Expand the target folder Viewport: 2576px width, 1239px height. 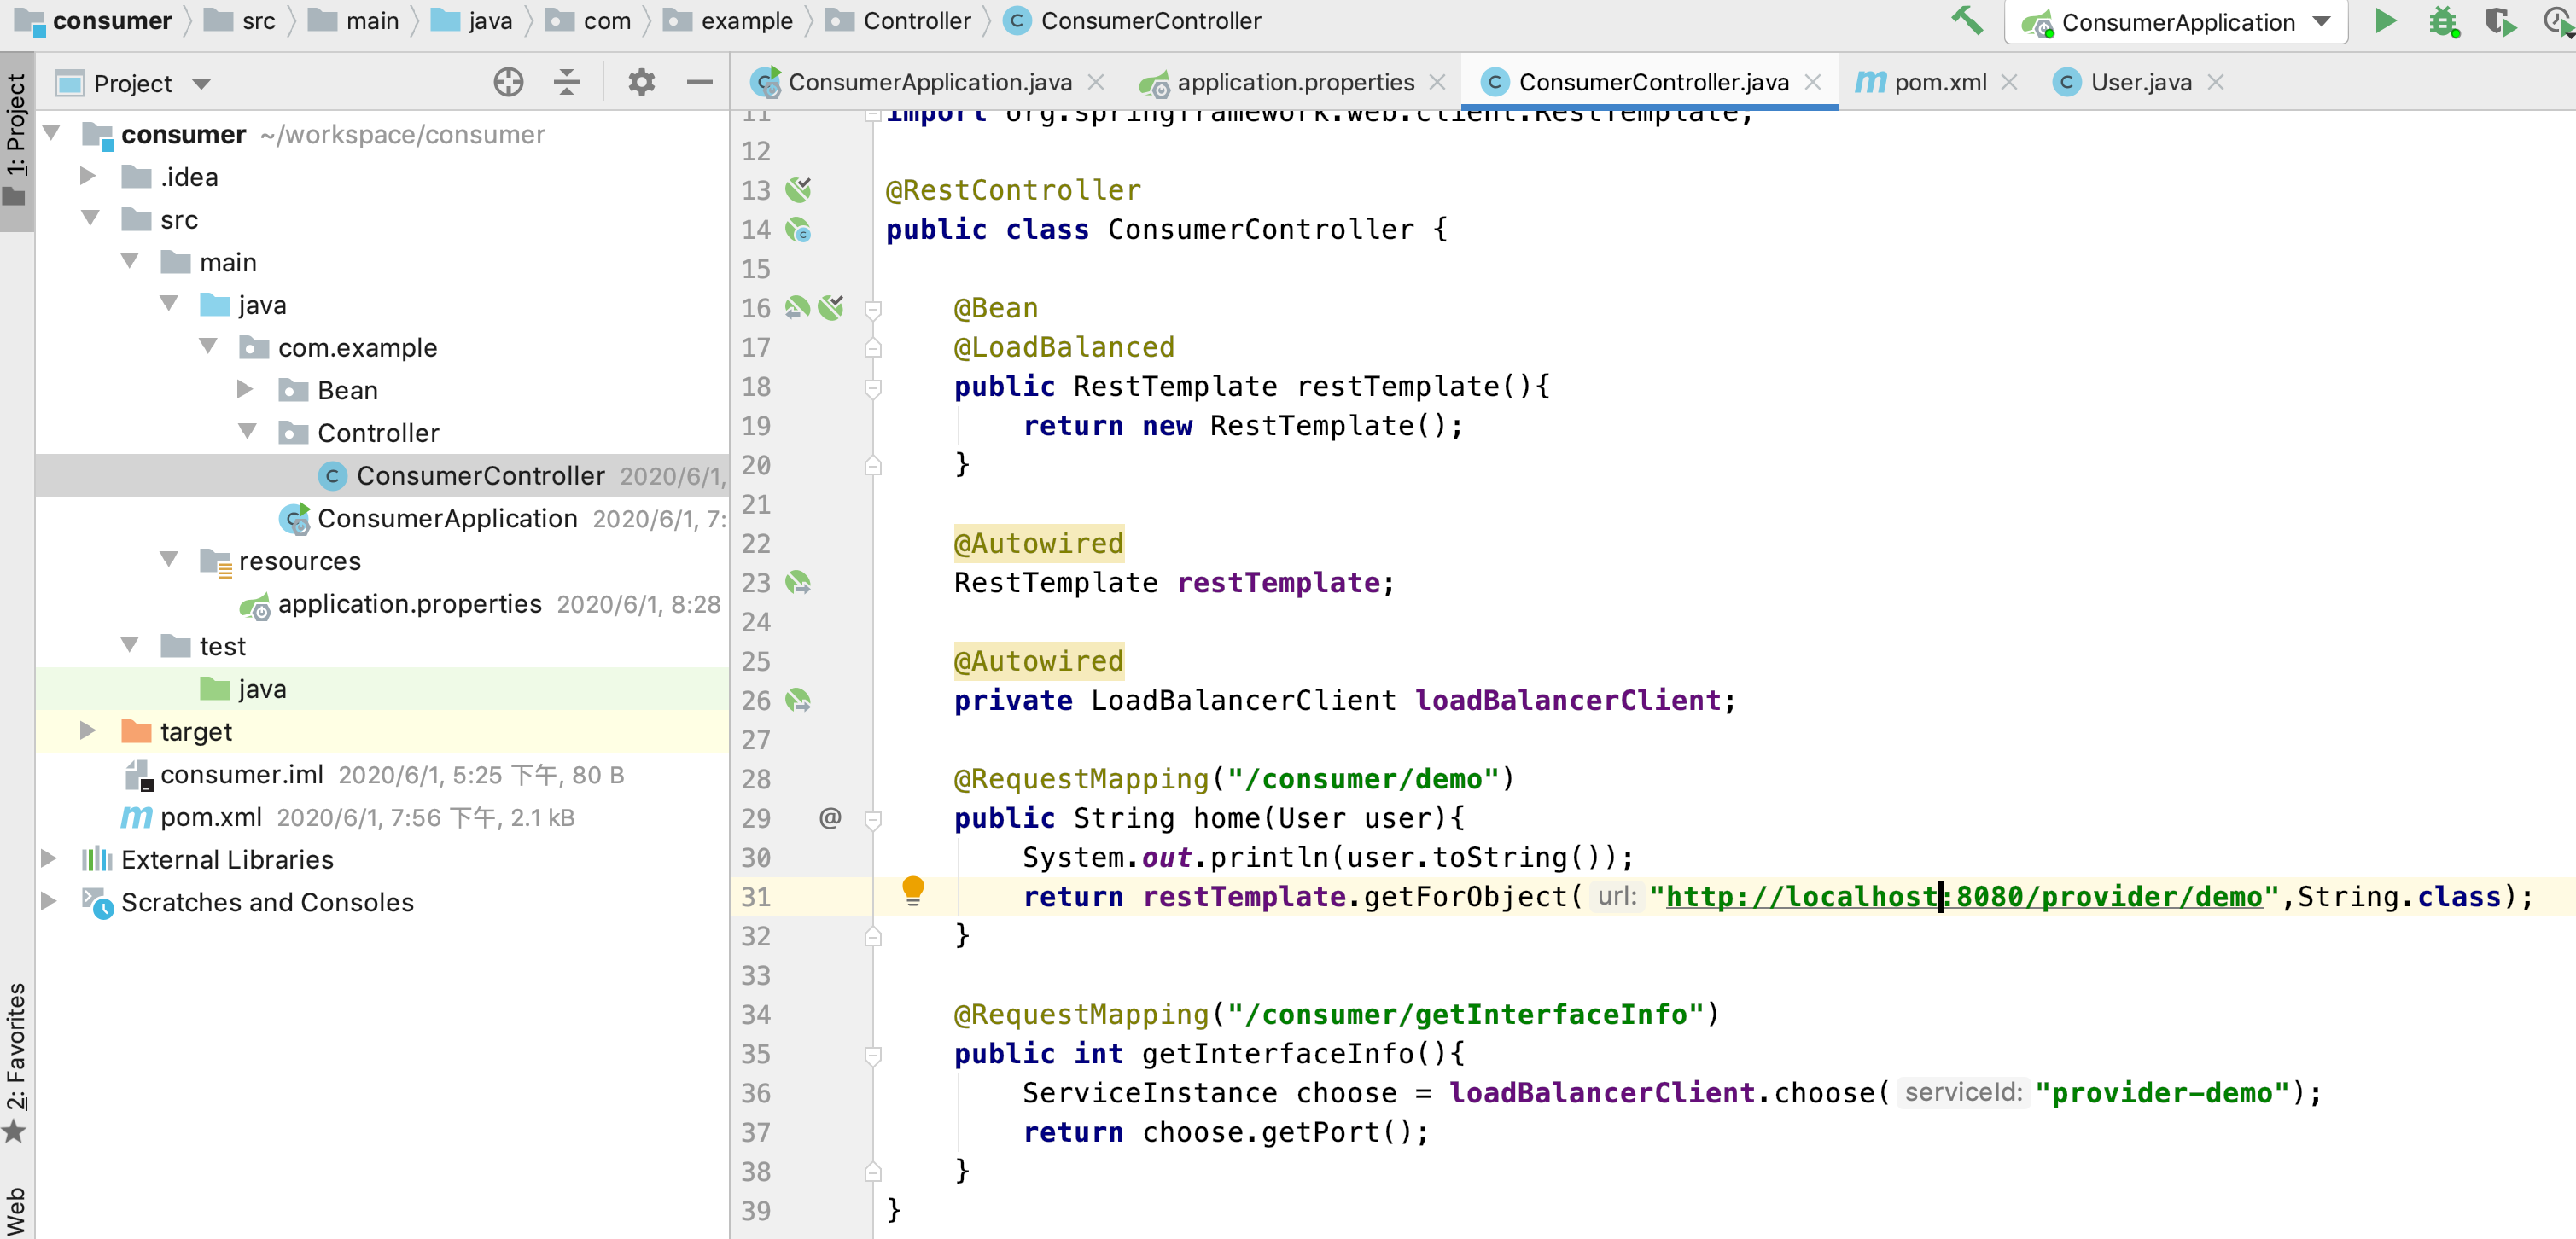pos(88,731)
